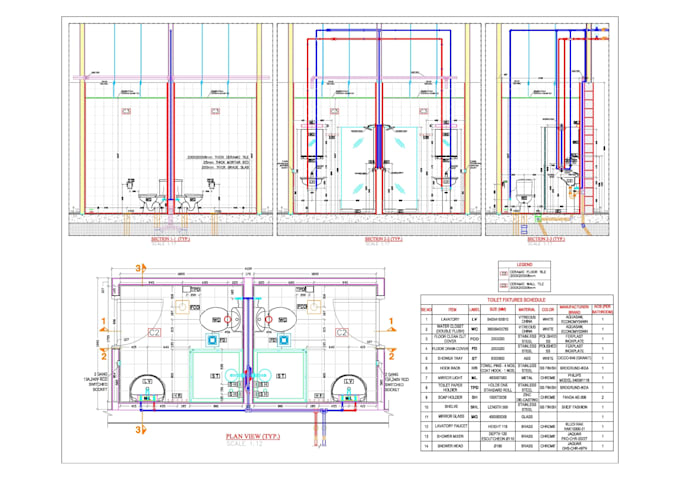Viewport: 680px width, 480px height.
Task: Click section marker 3 arrow above the plan
Action: (x=141, y=269)
